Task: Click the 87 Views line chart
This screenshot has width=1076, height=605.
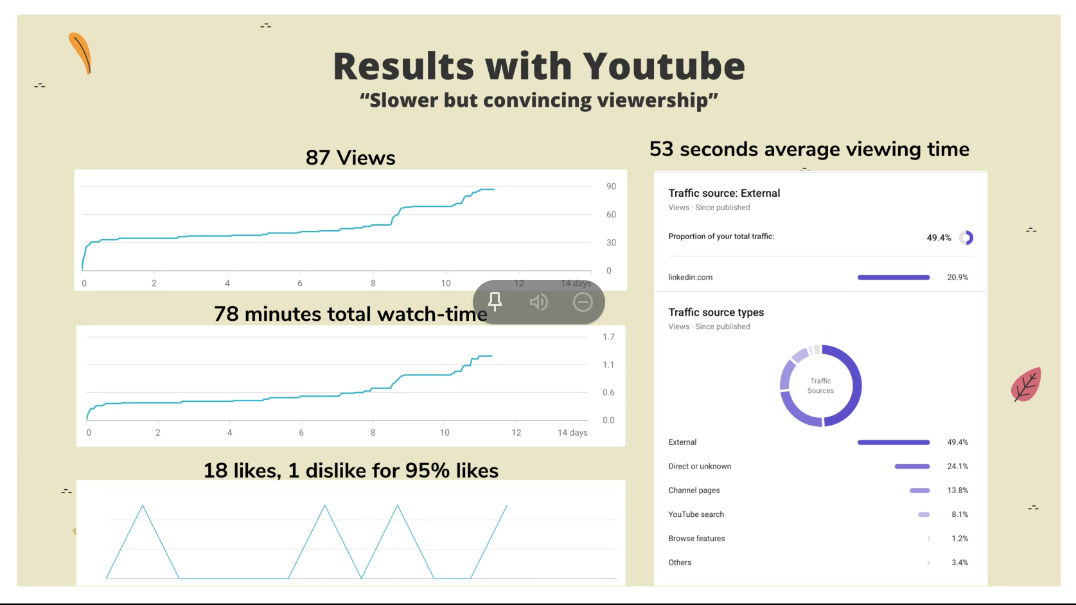Action: coord(351,230)
